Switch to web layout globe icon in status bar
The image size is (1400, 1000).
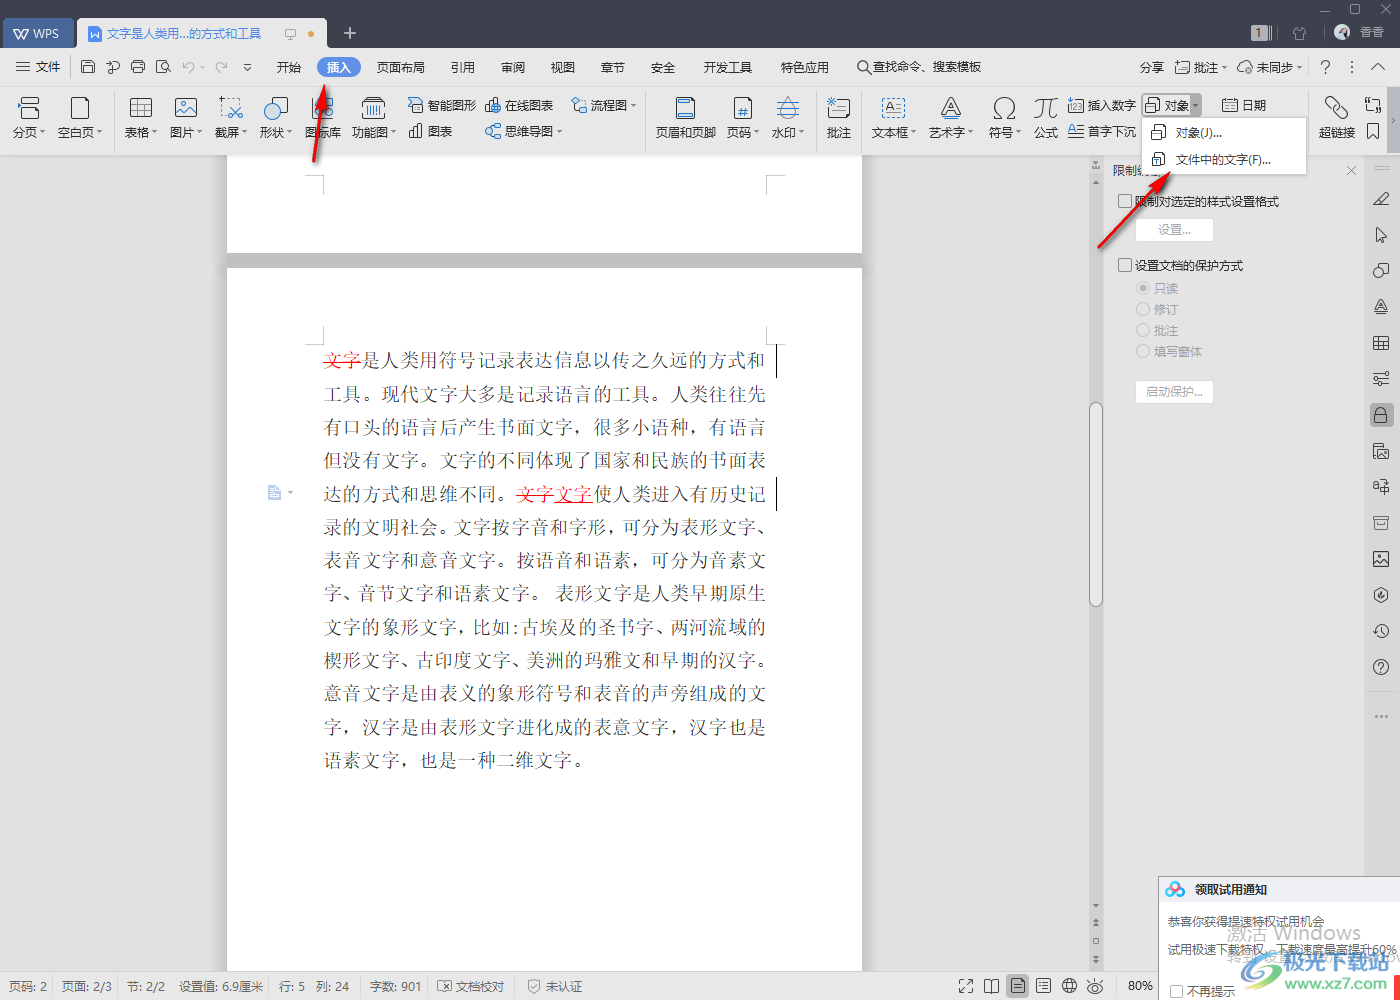1069,986
